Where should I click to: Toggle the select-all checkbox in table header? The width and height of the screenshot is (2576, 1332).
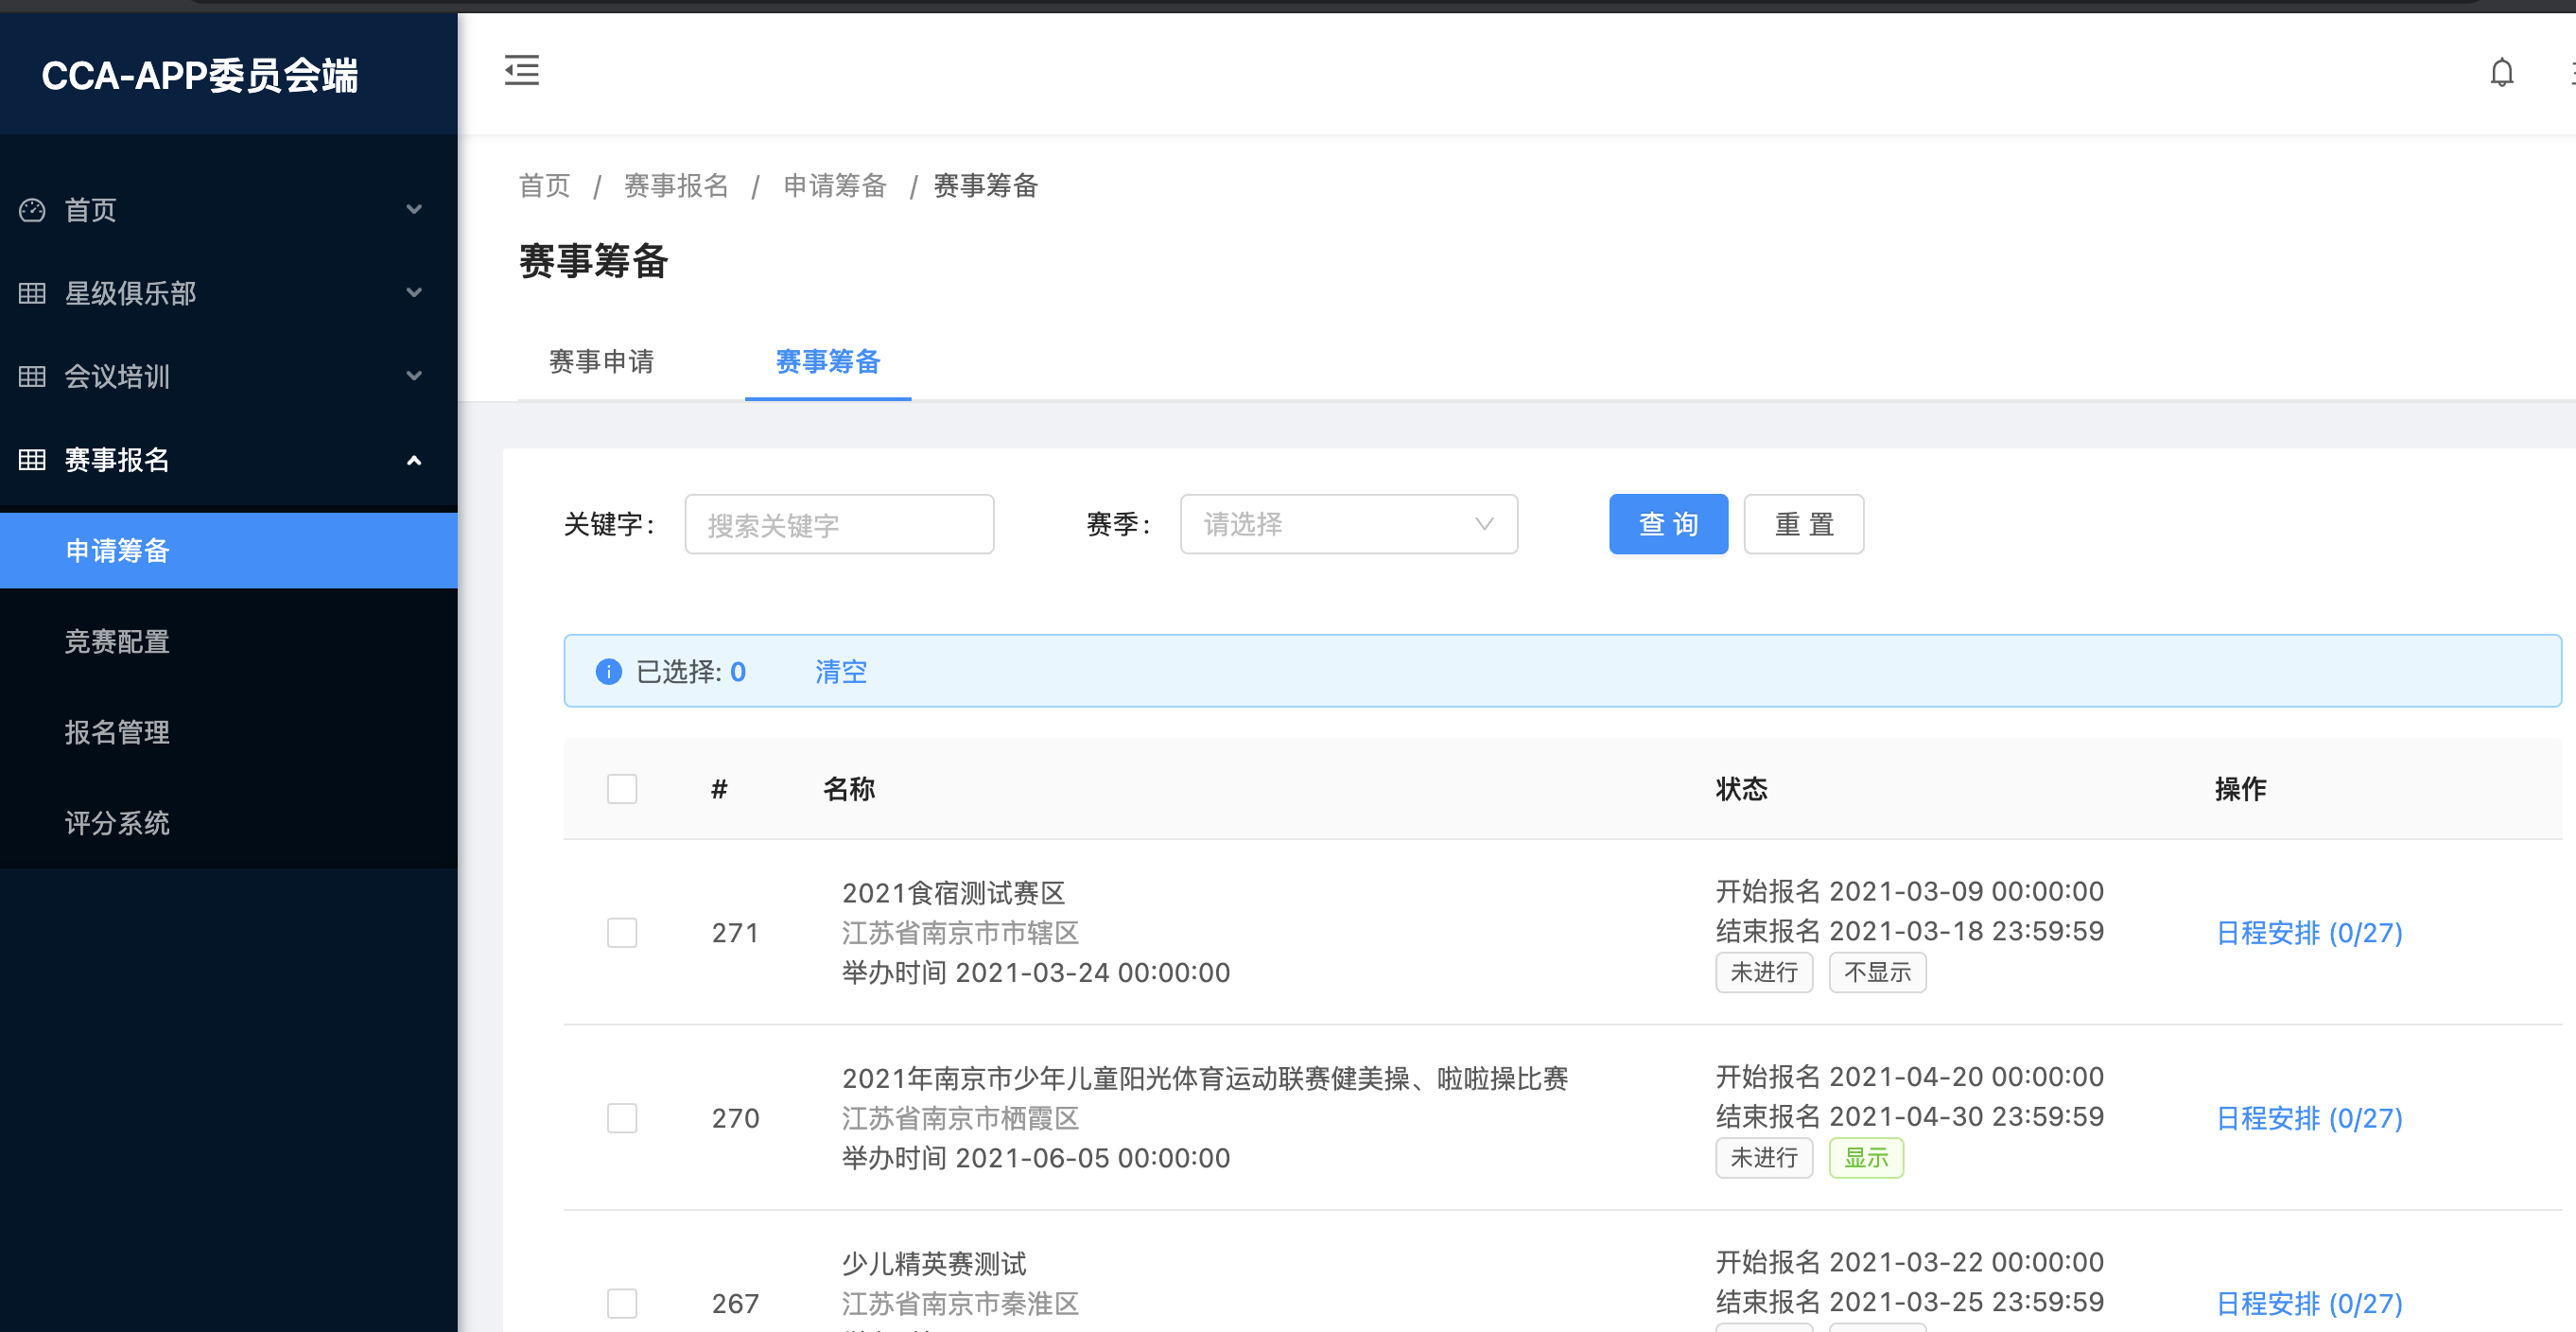pyautogui.click(x=622, y=789)
